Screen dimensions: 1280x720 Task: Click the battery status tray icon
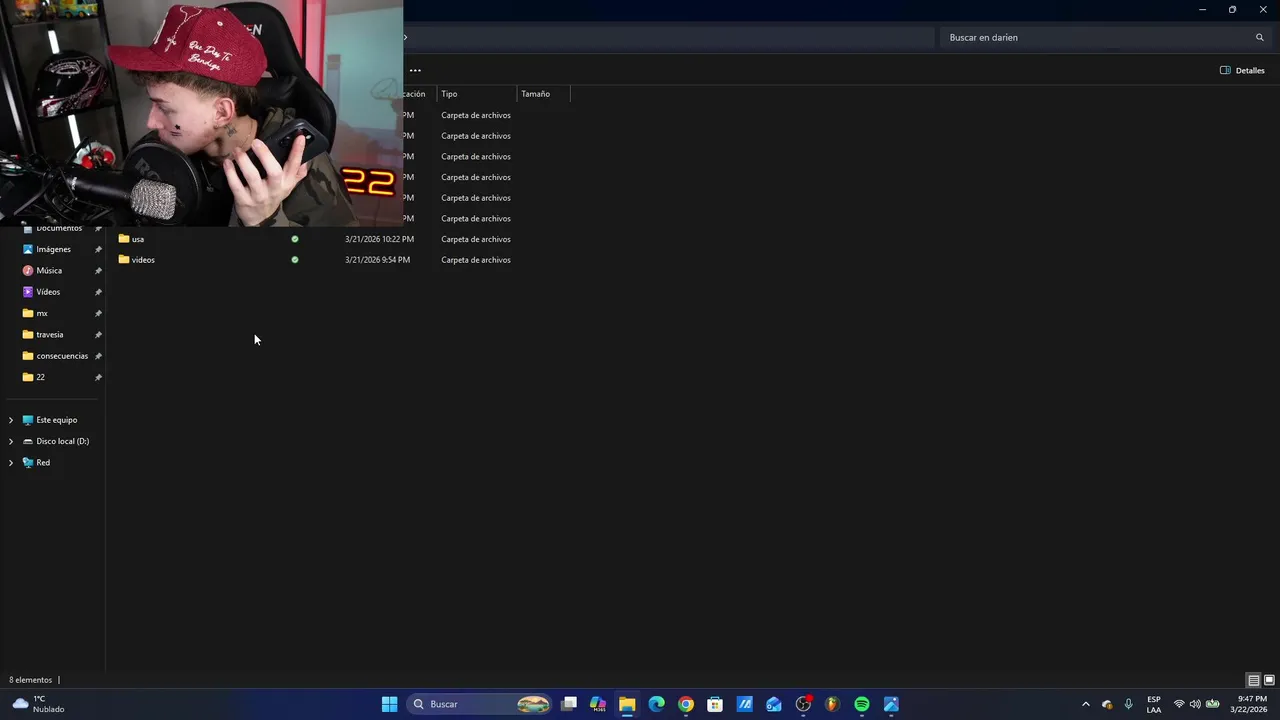tap(1213, 704)
